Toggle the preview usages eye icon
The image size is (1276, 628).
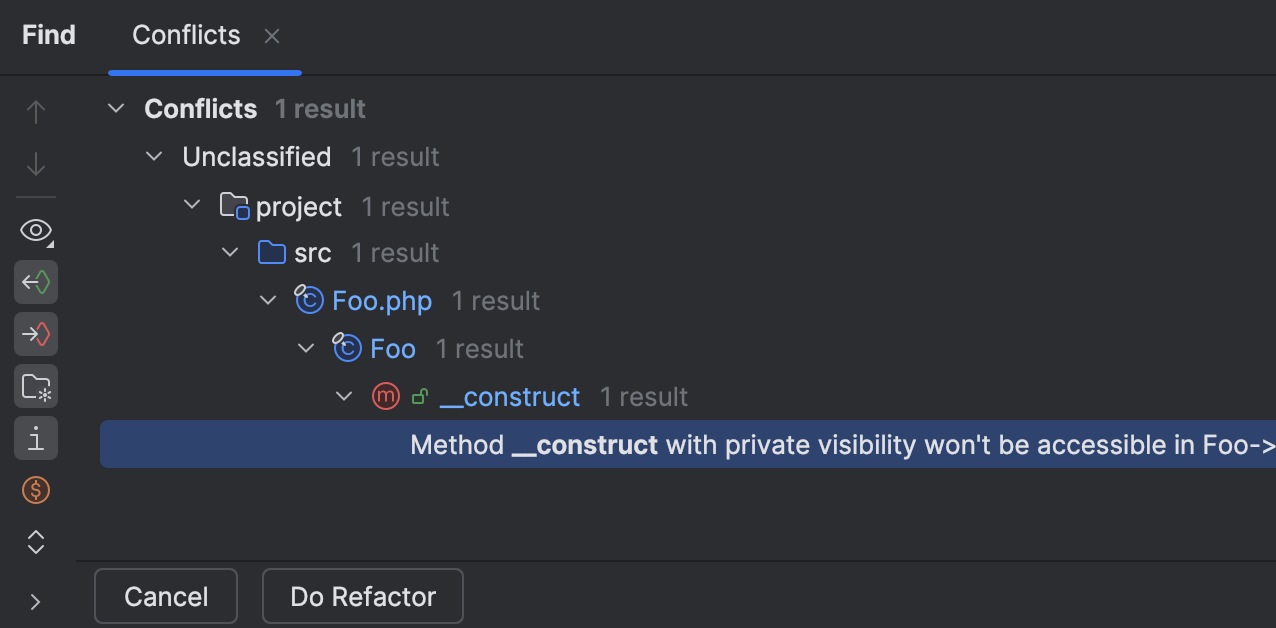pos(36,230)
